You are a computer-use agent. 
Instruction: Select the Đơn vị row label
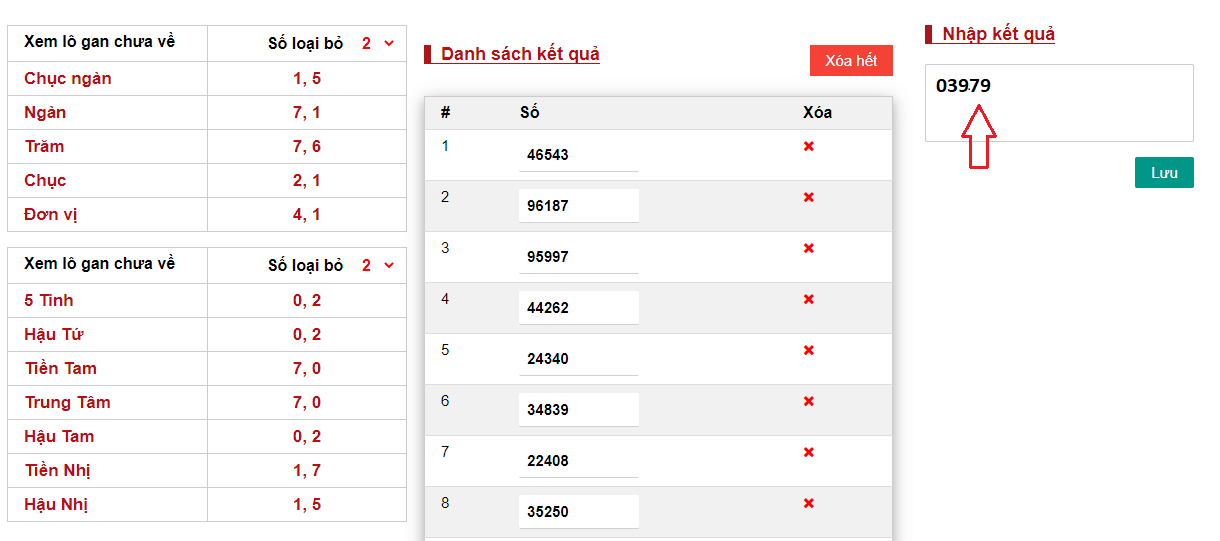pos(50,215)
